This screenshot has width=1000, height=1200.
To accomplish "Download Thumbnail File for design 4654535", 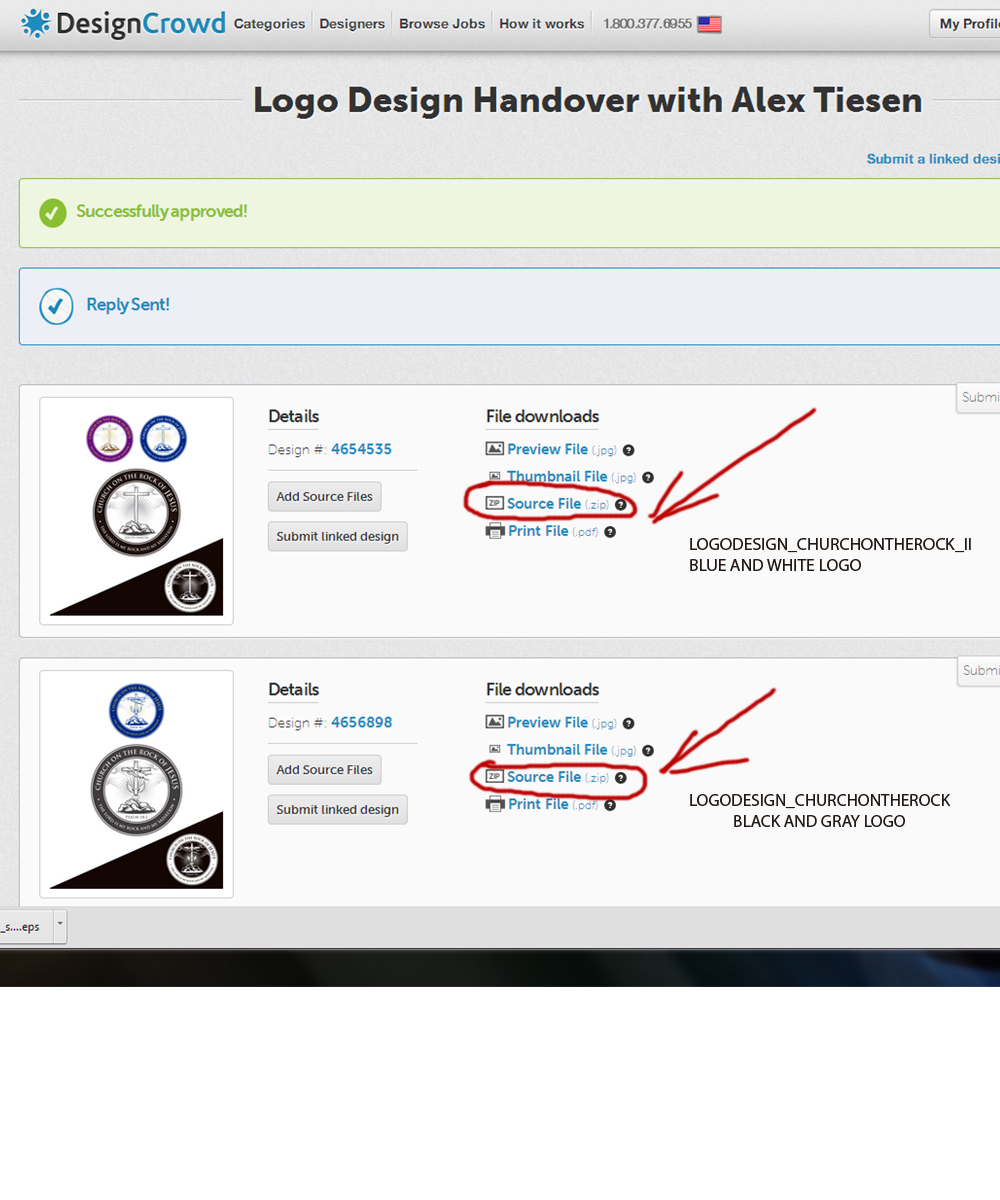I will [557, 477].
